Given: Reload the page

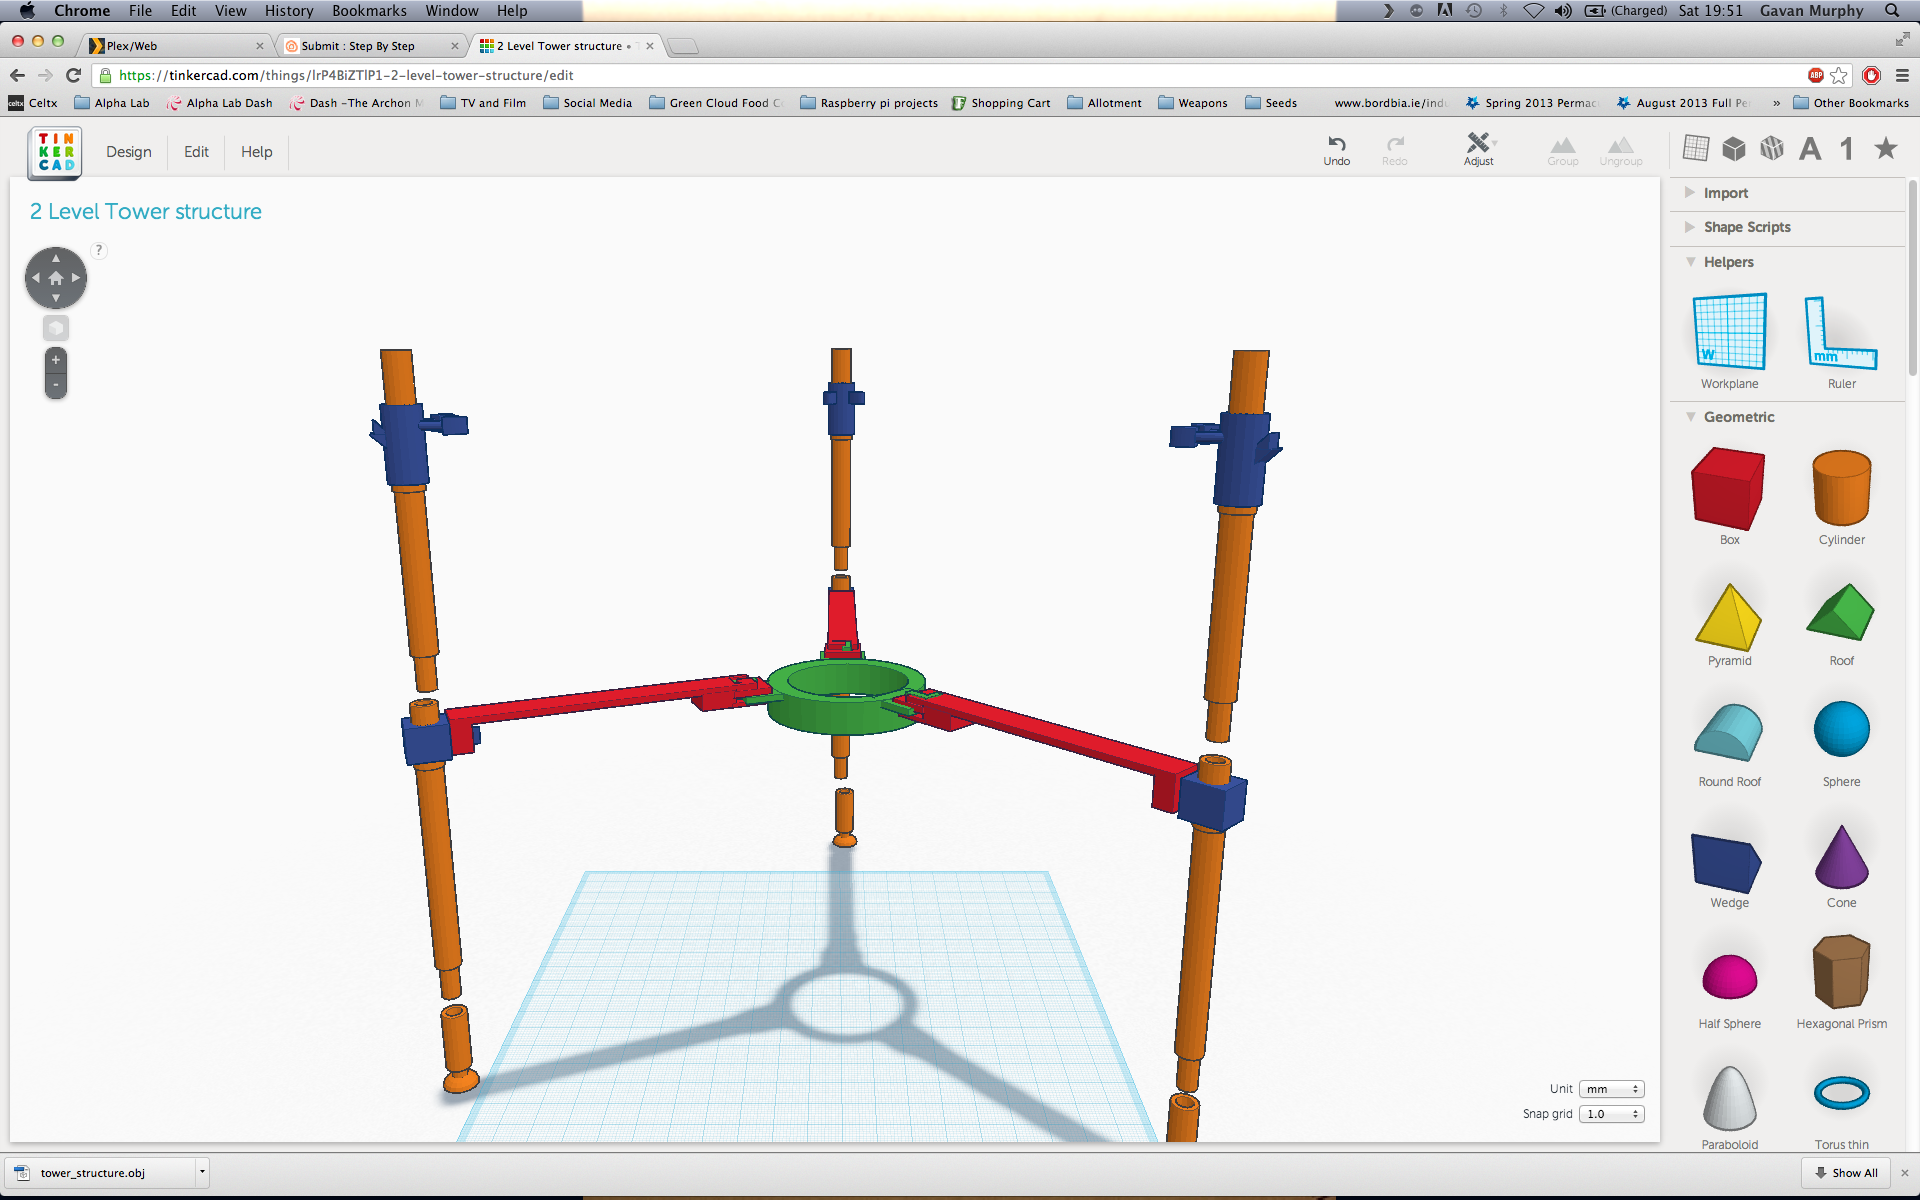Looking at the screenshot, I should coord(73,75).
